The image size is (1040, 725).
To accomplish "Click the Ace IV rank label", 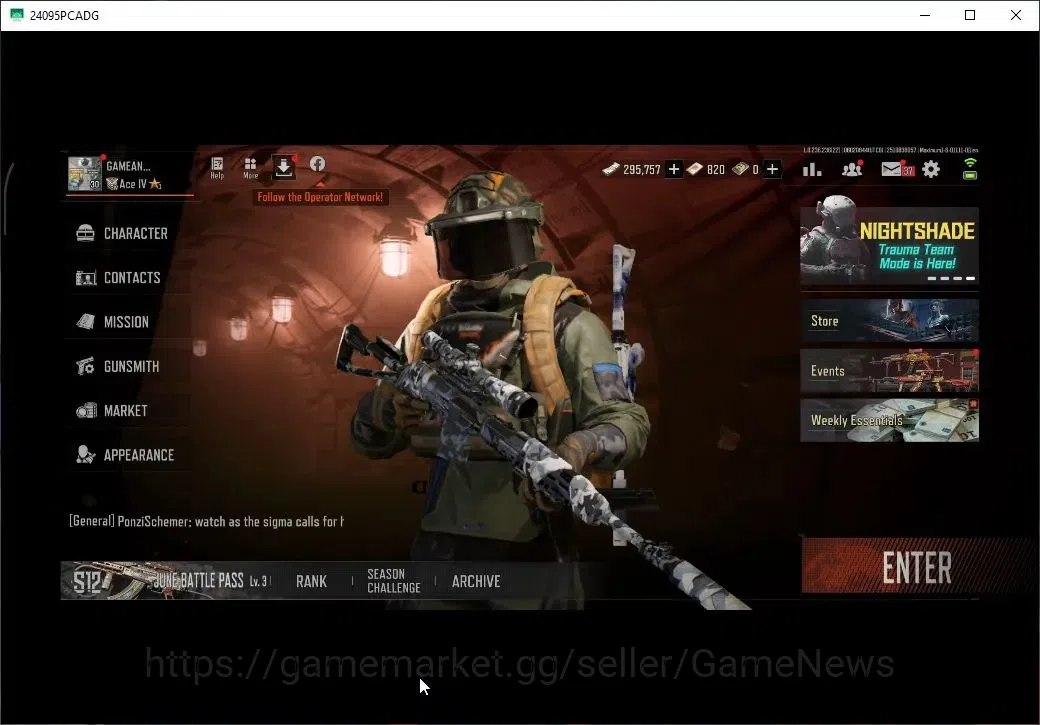I will tap(133, 184).
